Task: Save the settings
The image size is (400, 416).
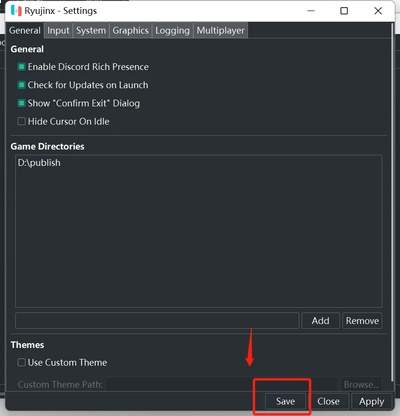Action: (285, 401)
